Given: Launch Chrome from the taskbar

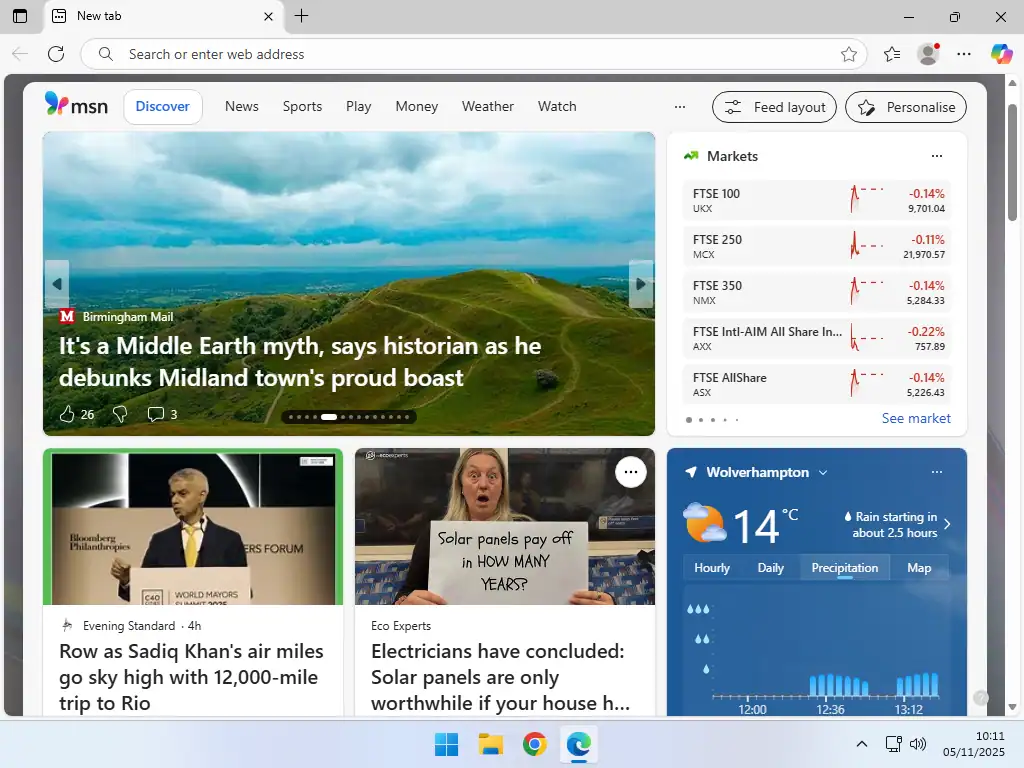Looking at the screenshot, I should [x=535, y=744].
